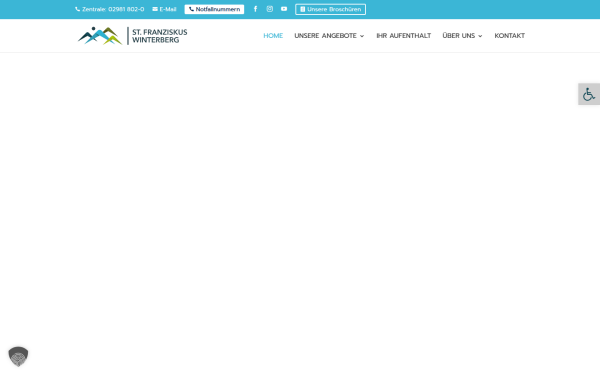Expand the ÜBER UNS dropdown chevron
This screenshot has width=600, height=375.
tap(480, 36)
